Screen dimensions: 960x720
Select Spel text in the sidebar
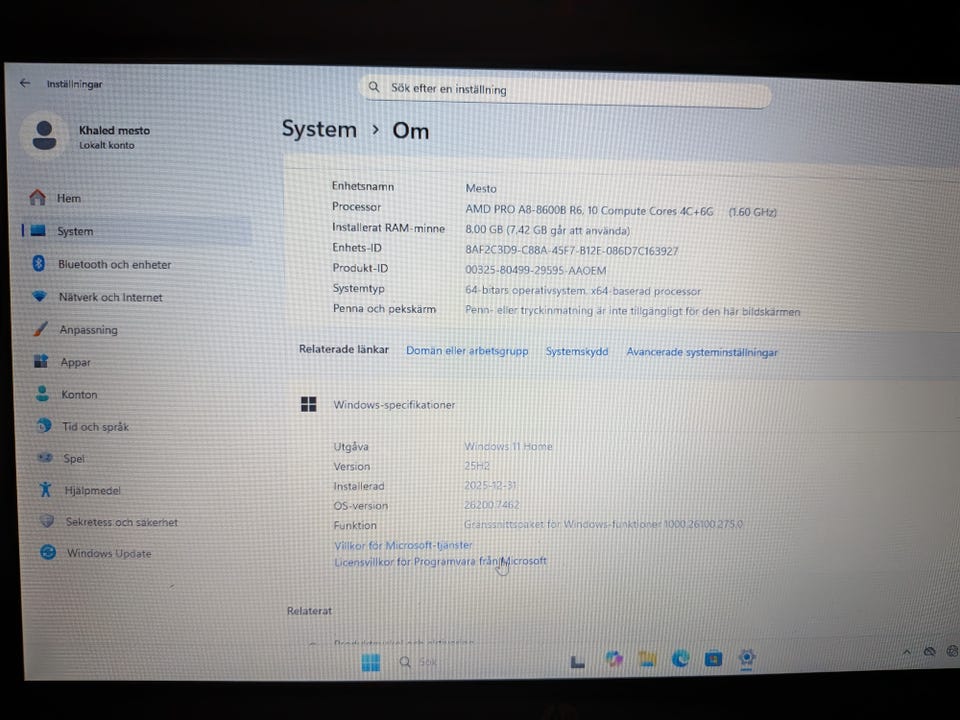(x=74, y=459)
